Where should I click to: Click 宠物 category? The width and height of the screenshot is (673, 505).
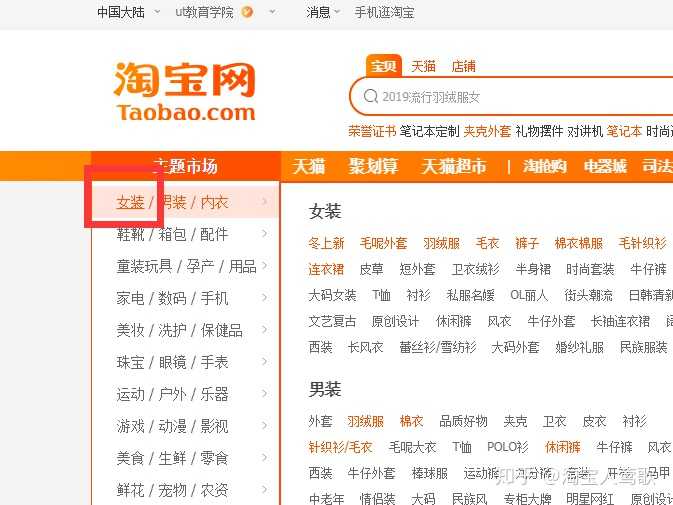pos(172,490)
